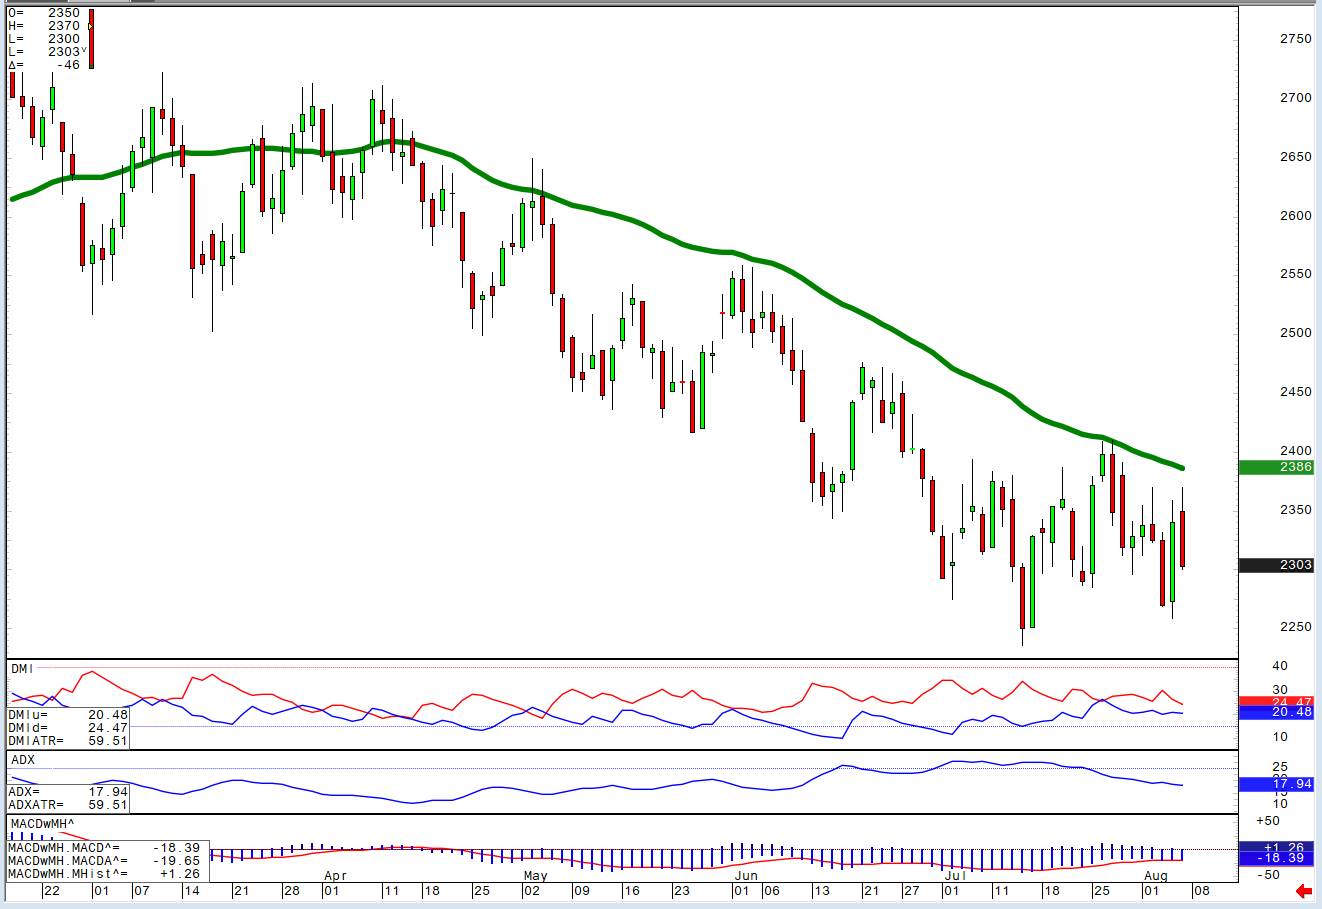This screenshot has width=1322, height=909.
Task: Select the ADXATR= 59.51 readout
Action: click(x=68, y=804)
